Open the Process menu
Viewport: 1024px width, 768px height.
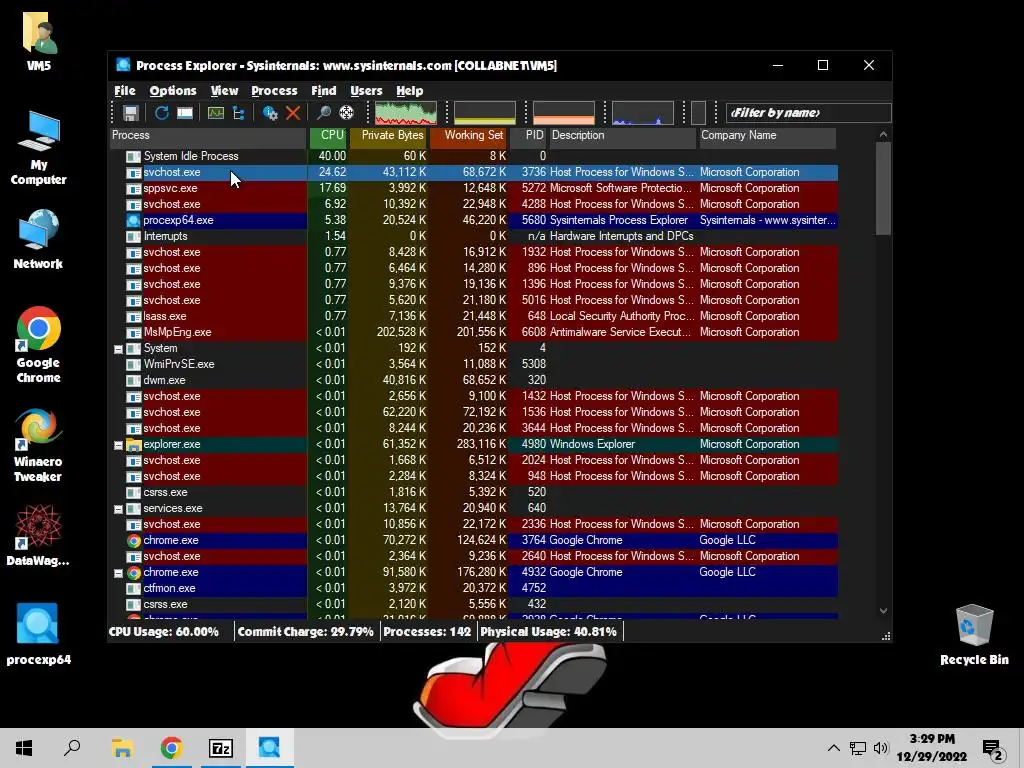274,91
